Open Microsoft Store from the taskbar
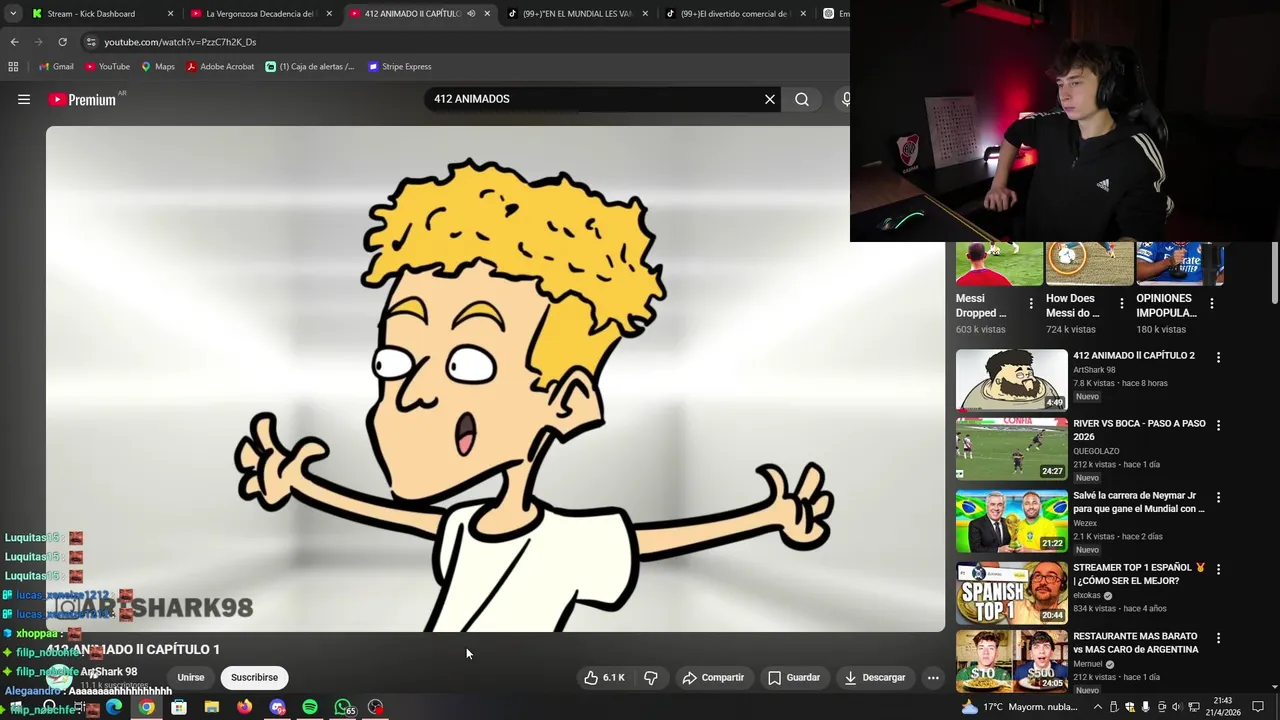Screen dimensions: 1280x720 click(179, 707)
